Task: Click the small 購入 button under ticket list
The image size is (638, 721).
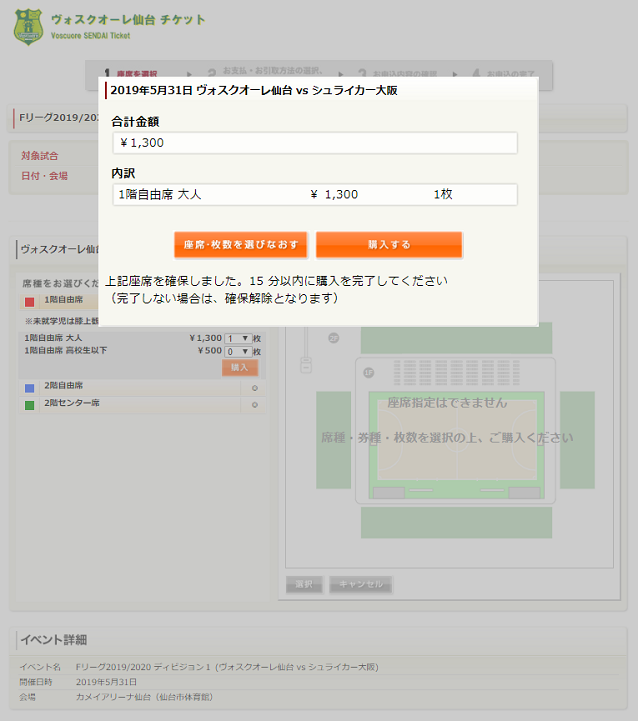Action: [240, 367]
